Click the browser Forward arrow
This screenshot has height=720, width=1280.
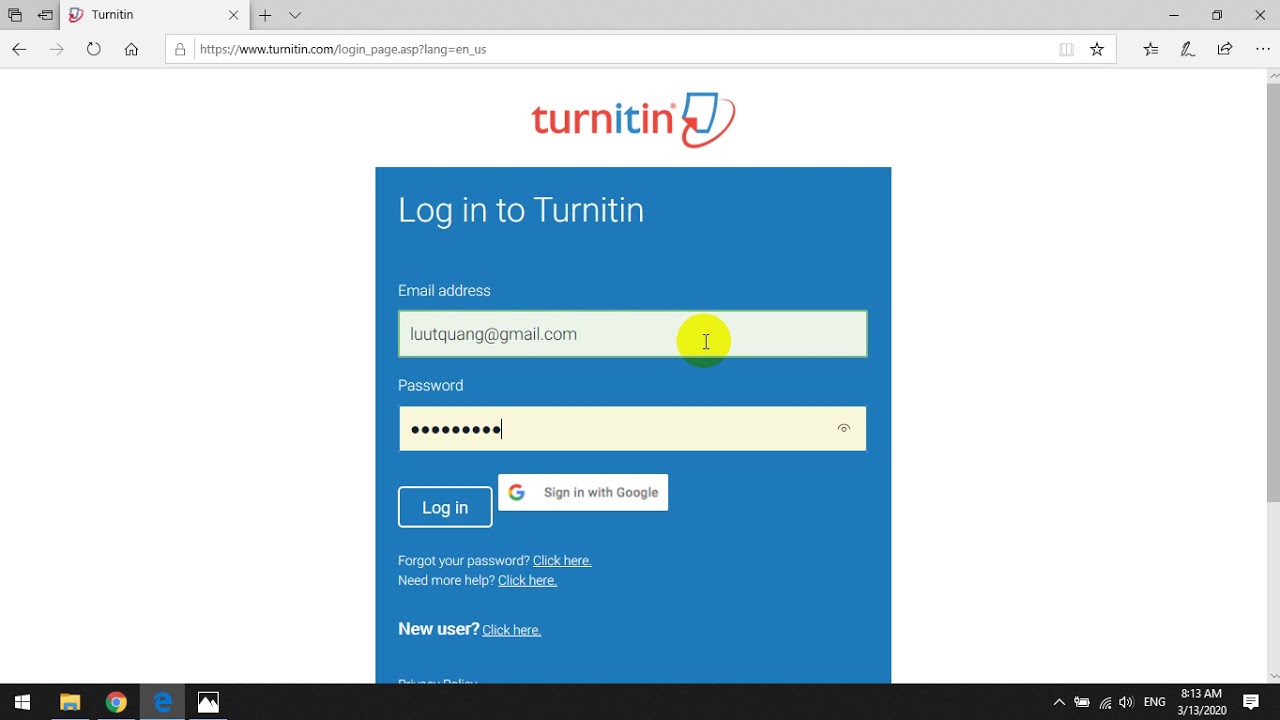tap(56, 49)
